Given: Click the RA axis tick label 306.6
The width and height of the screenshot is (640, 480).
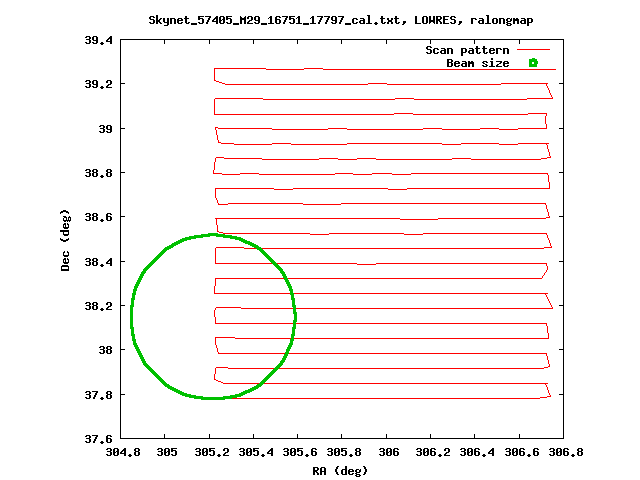Looking at the screenshot, I should [x=522, y=452].
